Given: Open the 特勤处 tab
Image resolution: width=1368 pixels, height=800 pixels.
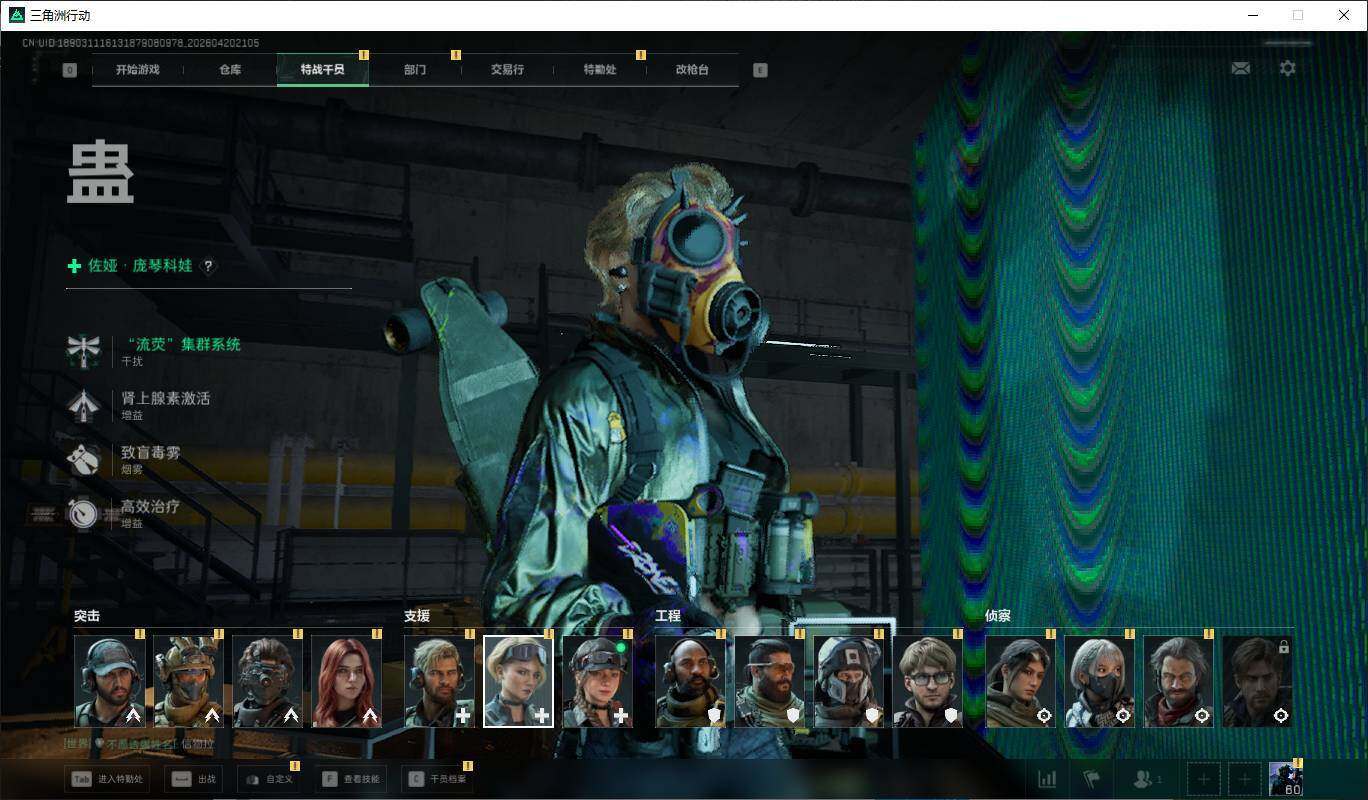Looking at the screenshot, I should pyautogui.click(x=600, y=70).
